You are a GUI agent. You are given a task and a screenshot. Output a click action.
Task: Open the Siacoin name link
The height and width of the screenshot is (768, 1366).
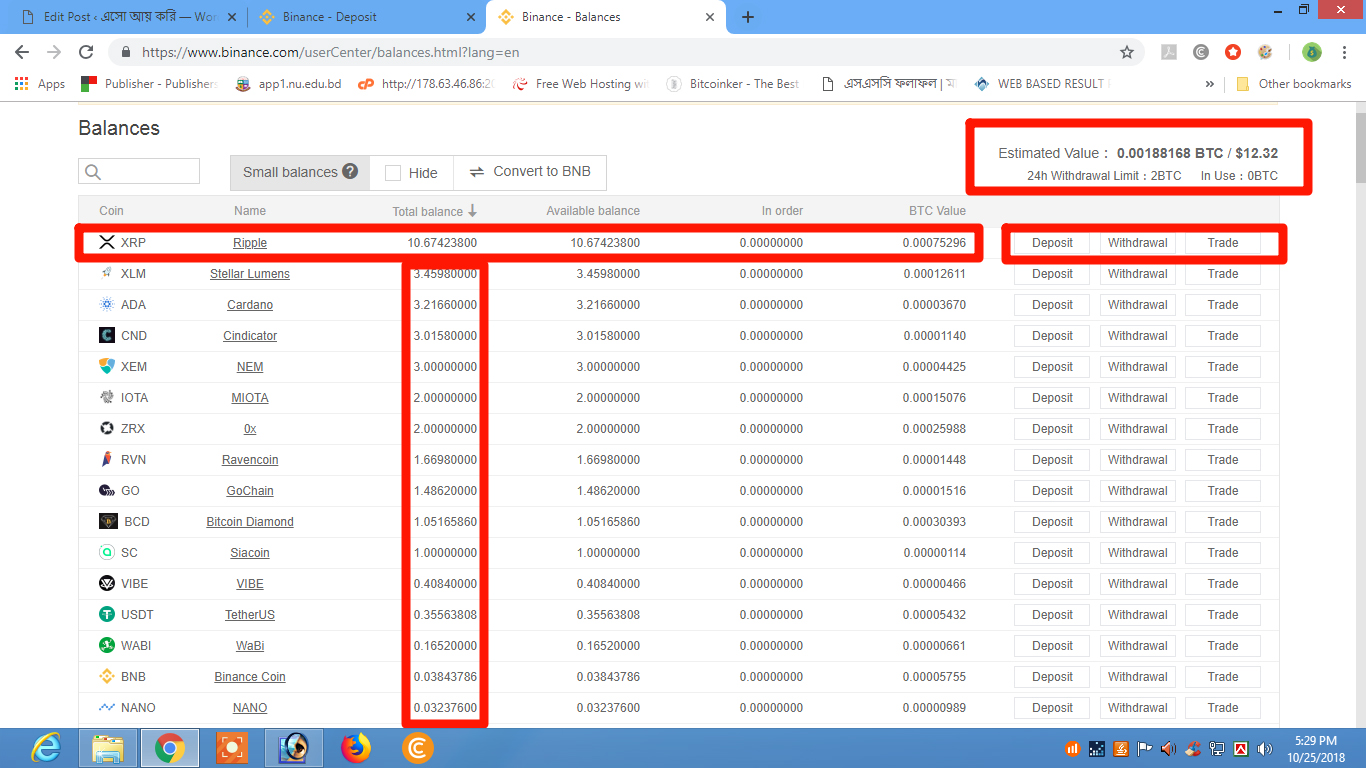click(x=250, y=553)
